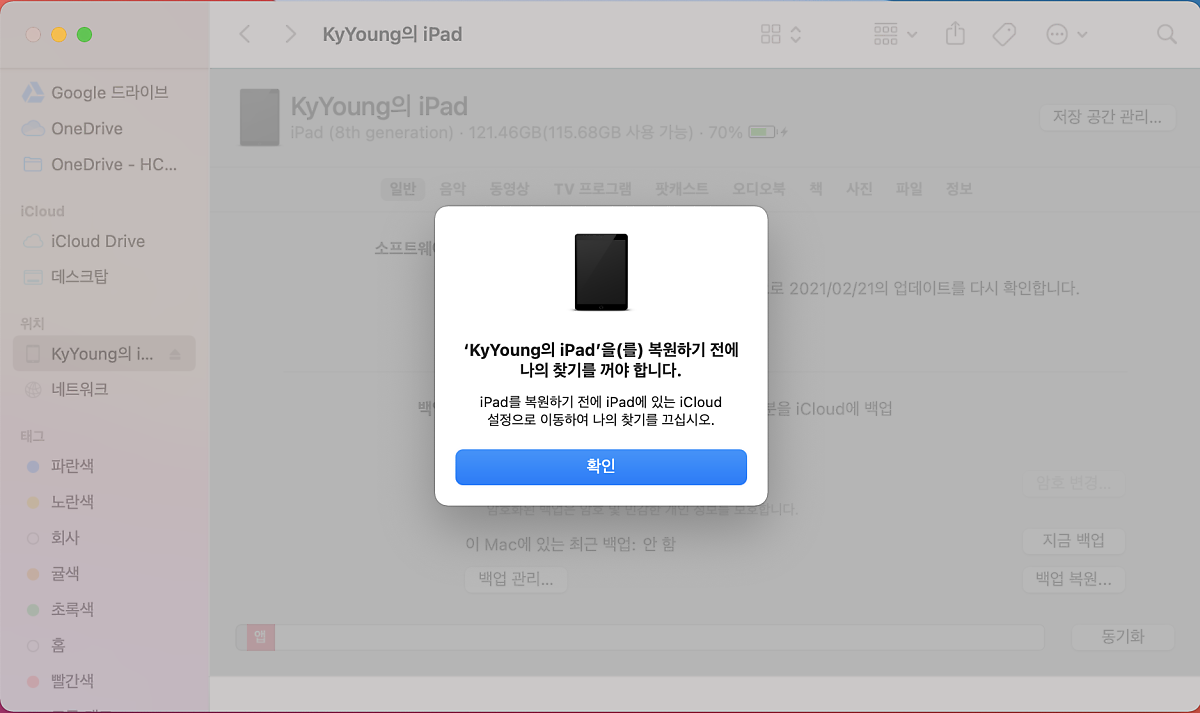Viewport: 1200px width, 713px height.
Task: Switch to the 음악 tab
Action: [452, 189]
